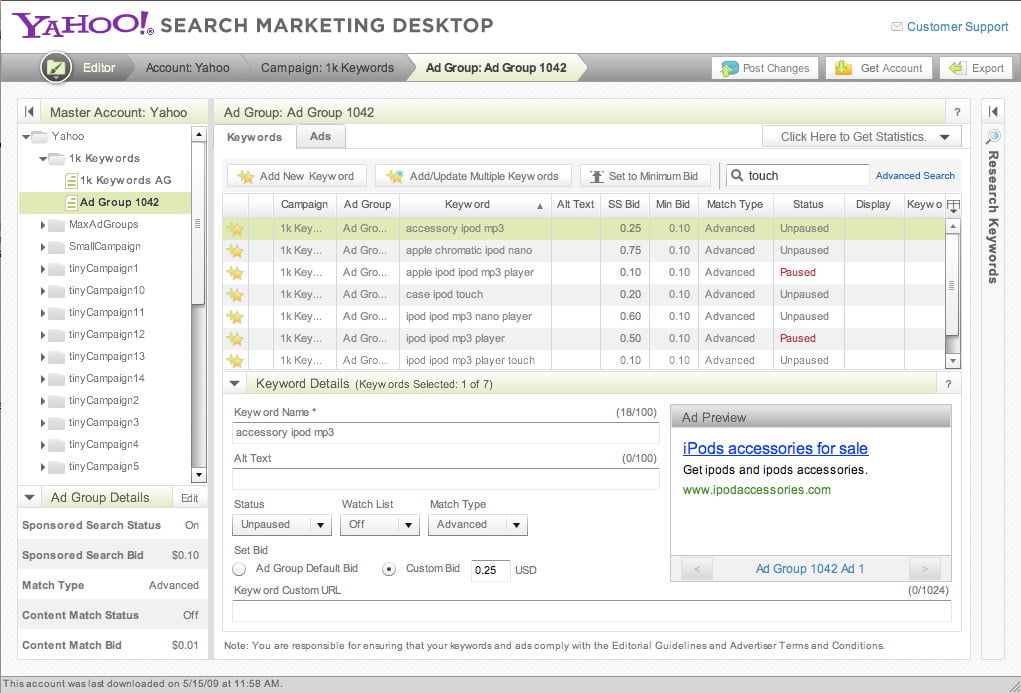Open the Match Type Advanced dropdown
Screen dimensions: 1021x693
coord(477,525)
